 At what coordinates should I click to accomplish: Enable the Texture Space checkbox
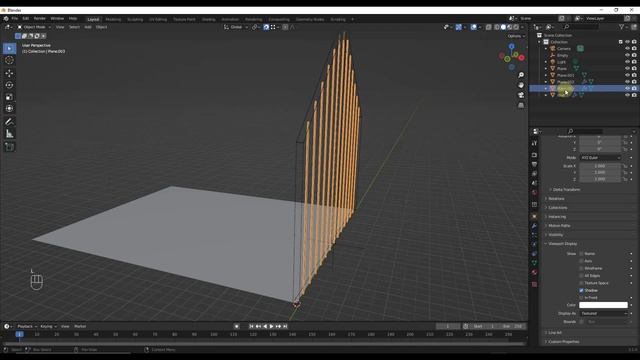(x=581, y=283)
